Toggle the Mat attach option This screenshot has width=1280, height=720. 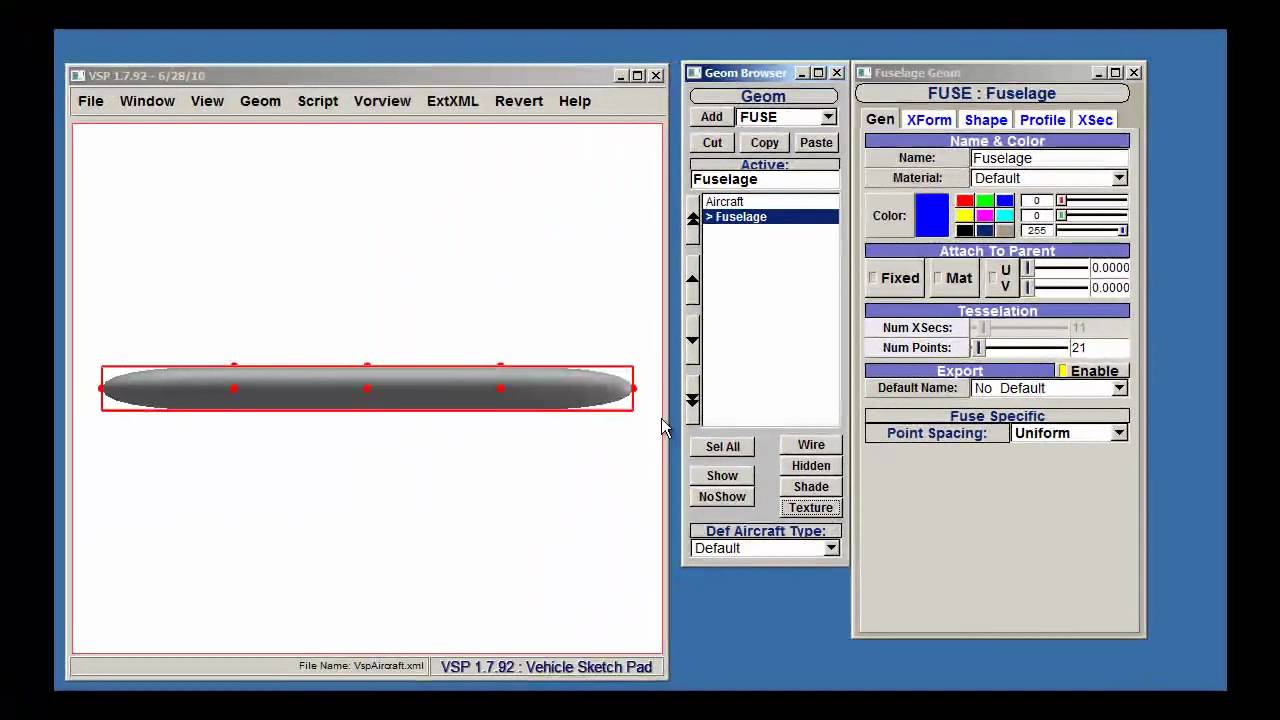[x=952, y=278]
